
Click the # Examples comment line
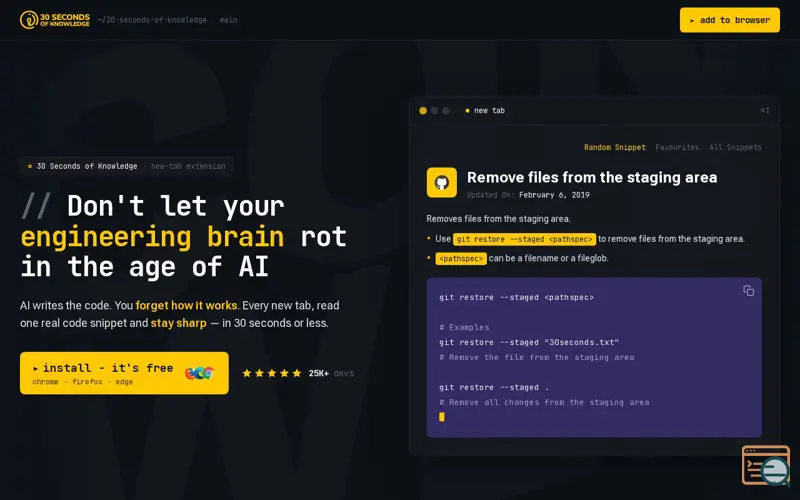(464, 328)
